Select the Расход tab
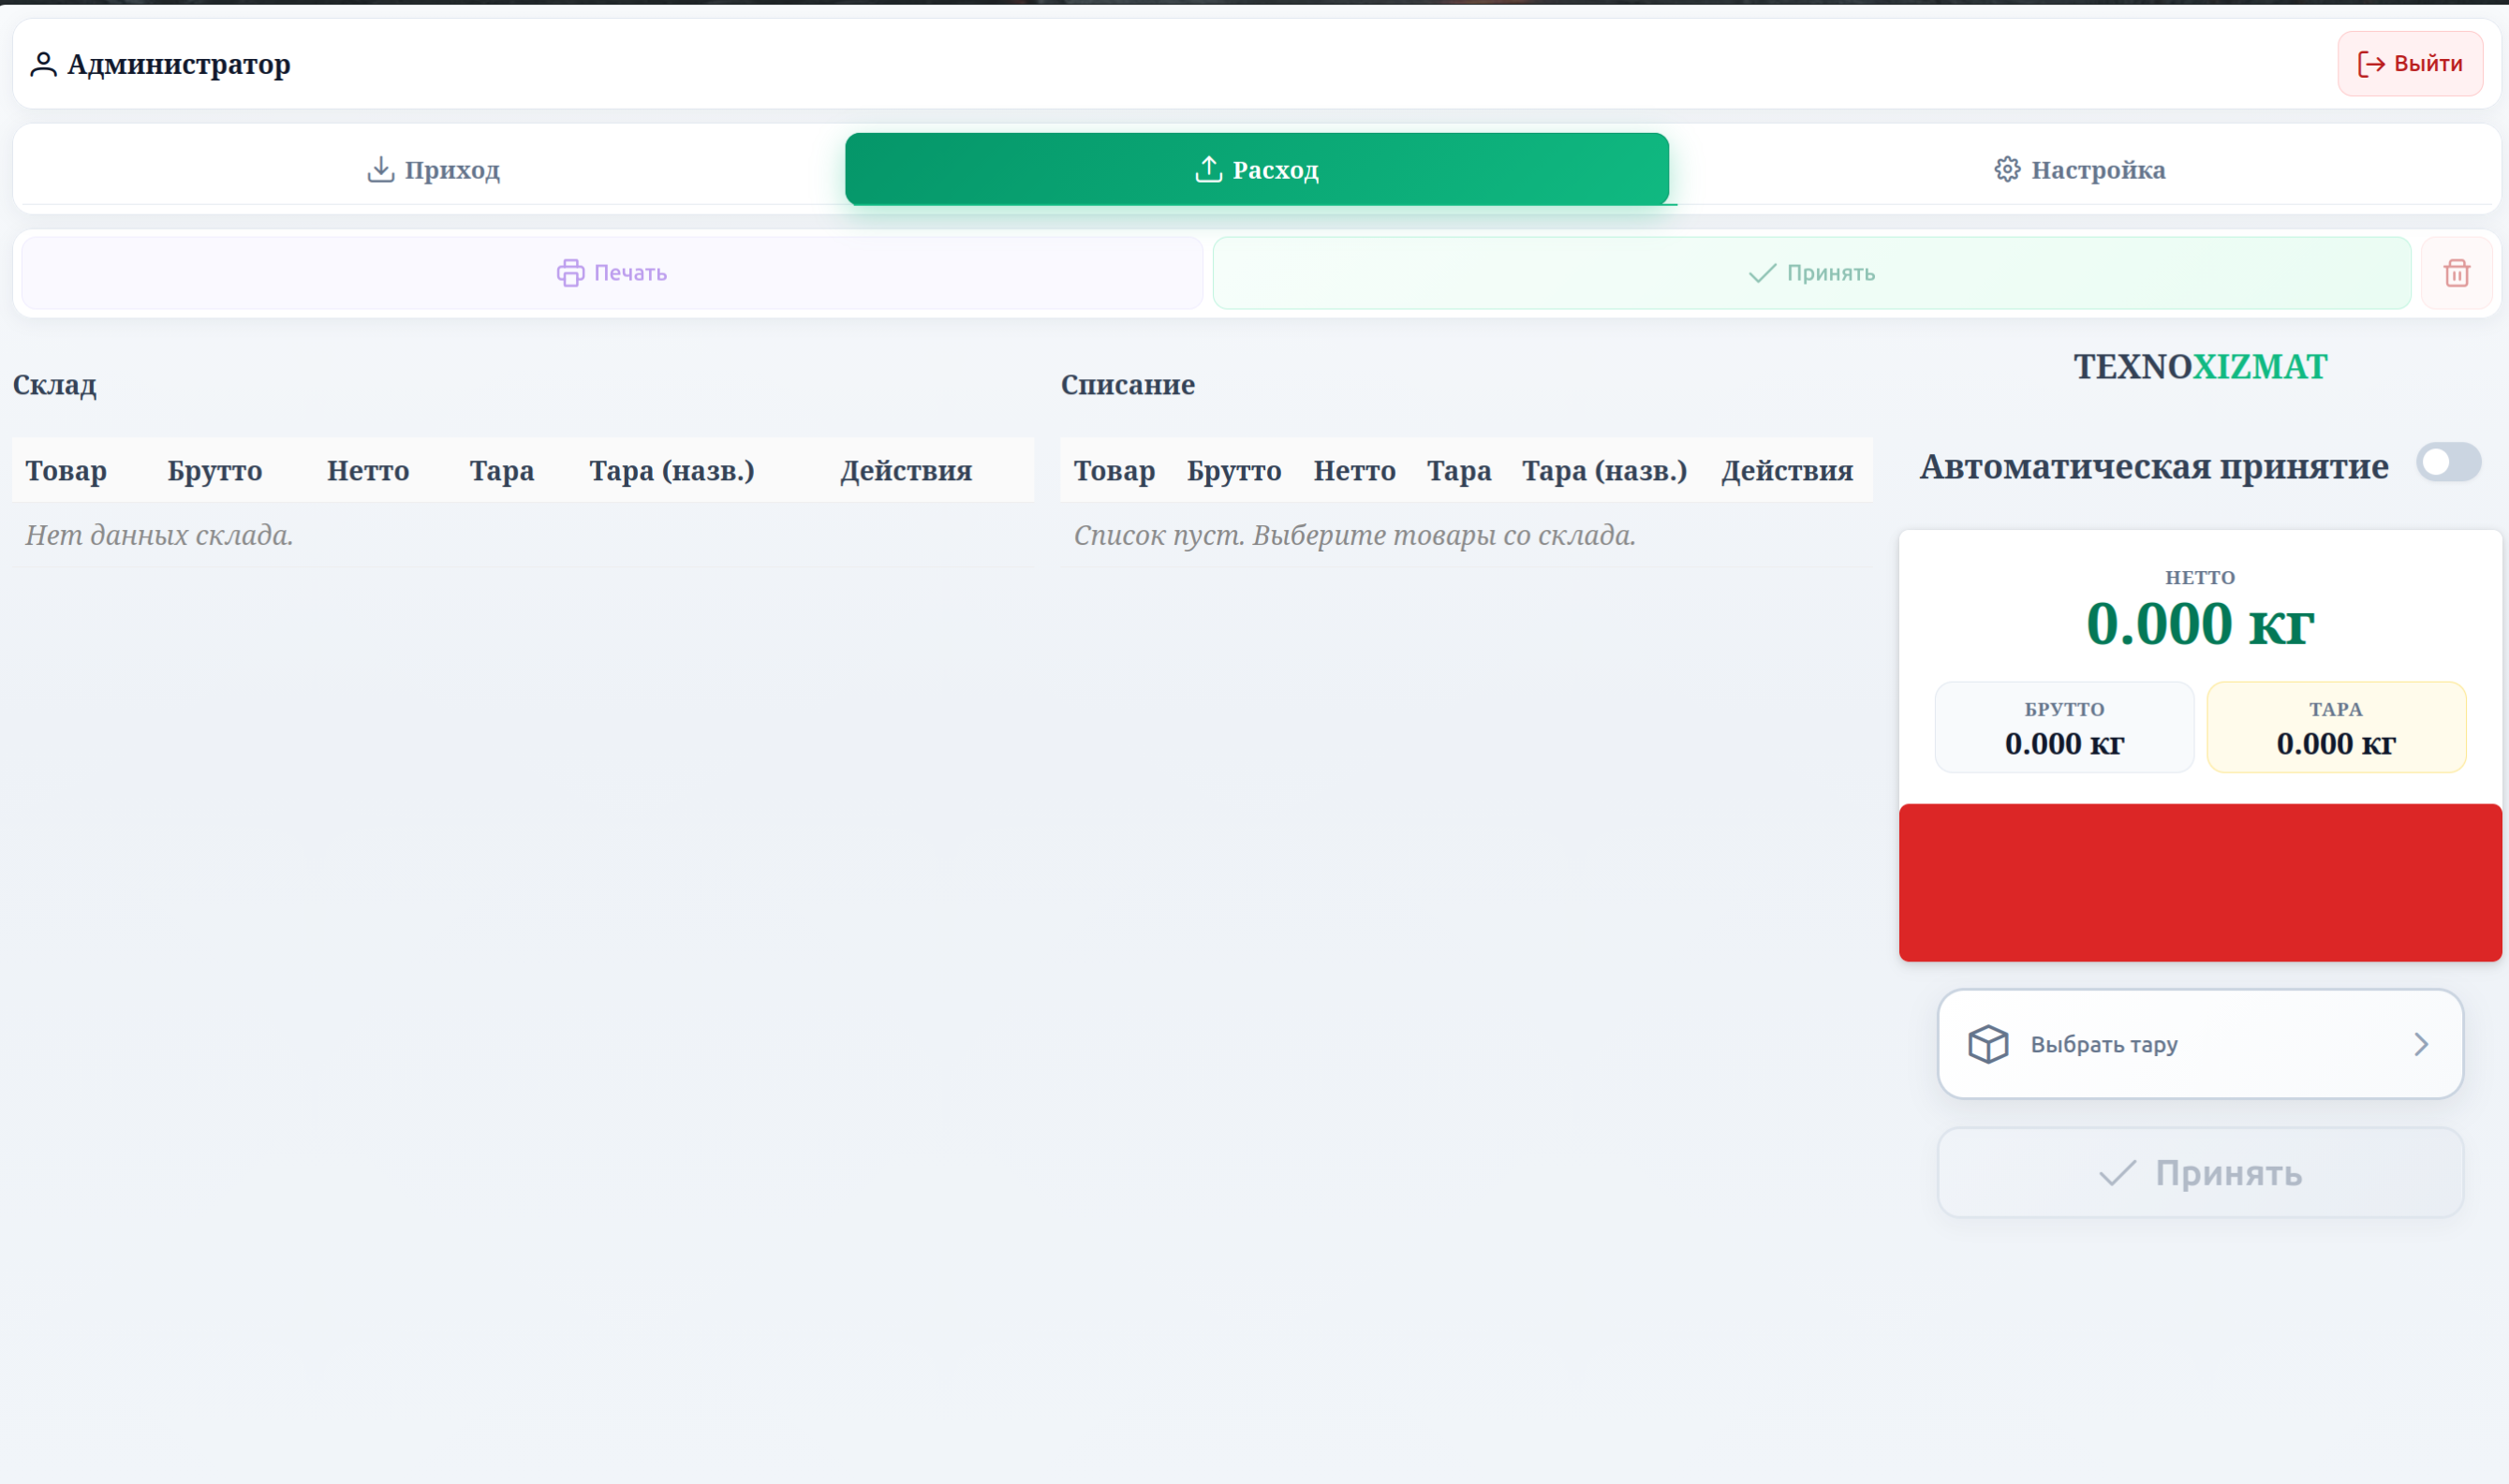2509x1484 pixels. point(1257,169)
